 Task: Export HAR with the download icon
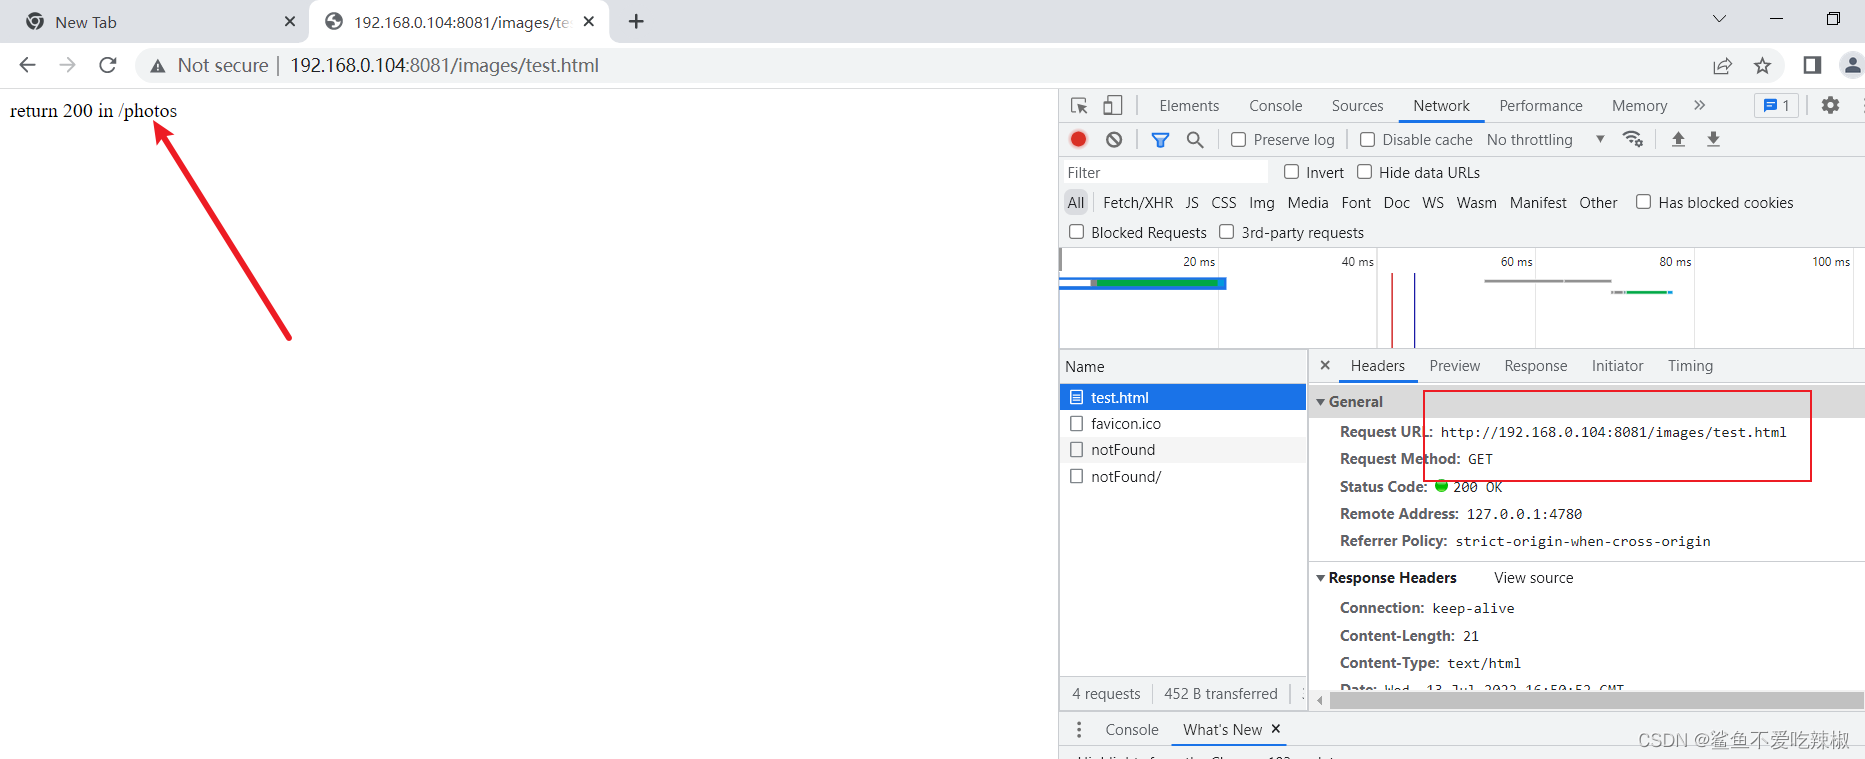(x=1713, y=139)
